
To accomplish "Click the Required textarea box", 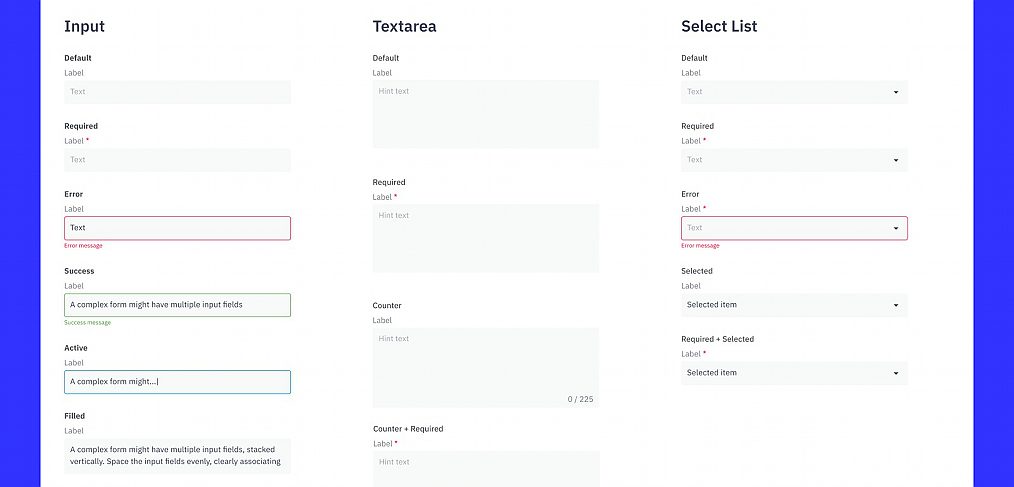I will tap(486, 238).
